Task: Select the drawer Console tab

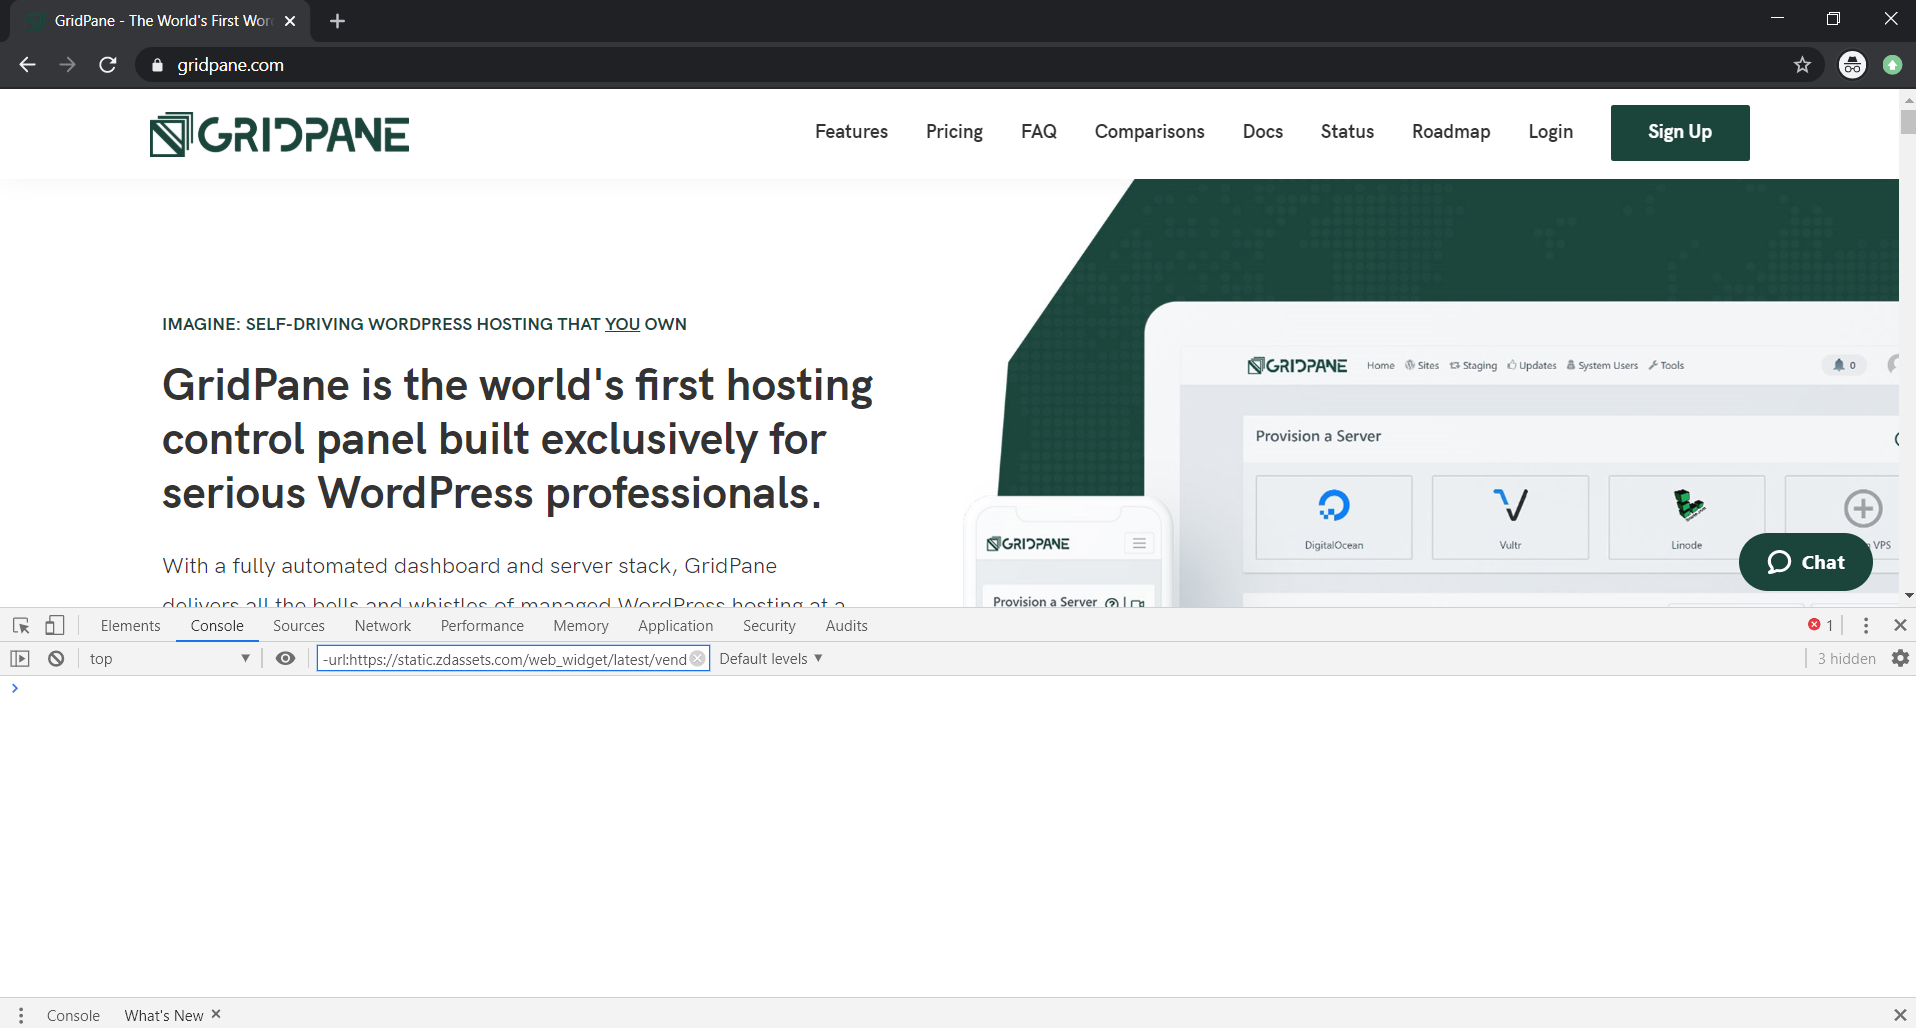Action: 73,1015
